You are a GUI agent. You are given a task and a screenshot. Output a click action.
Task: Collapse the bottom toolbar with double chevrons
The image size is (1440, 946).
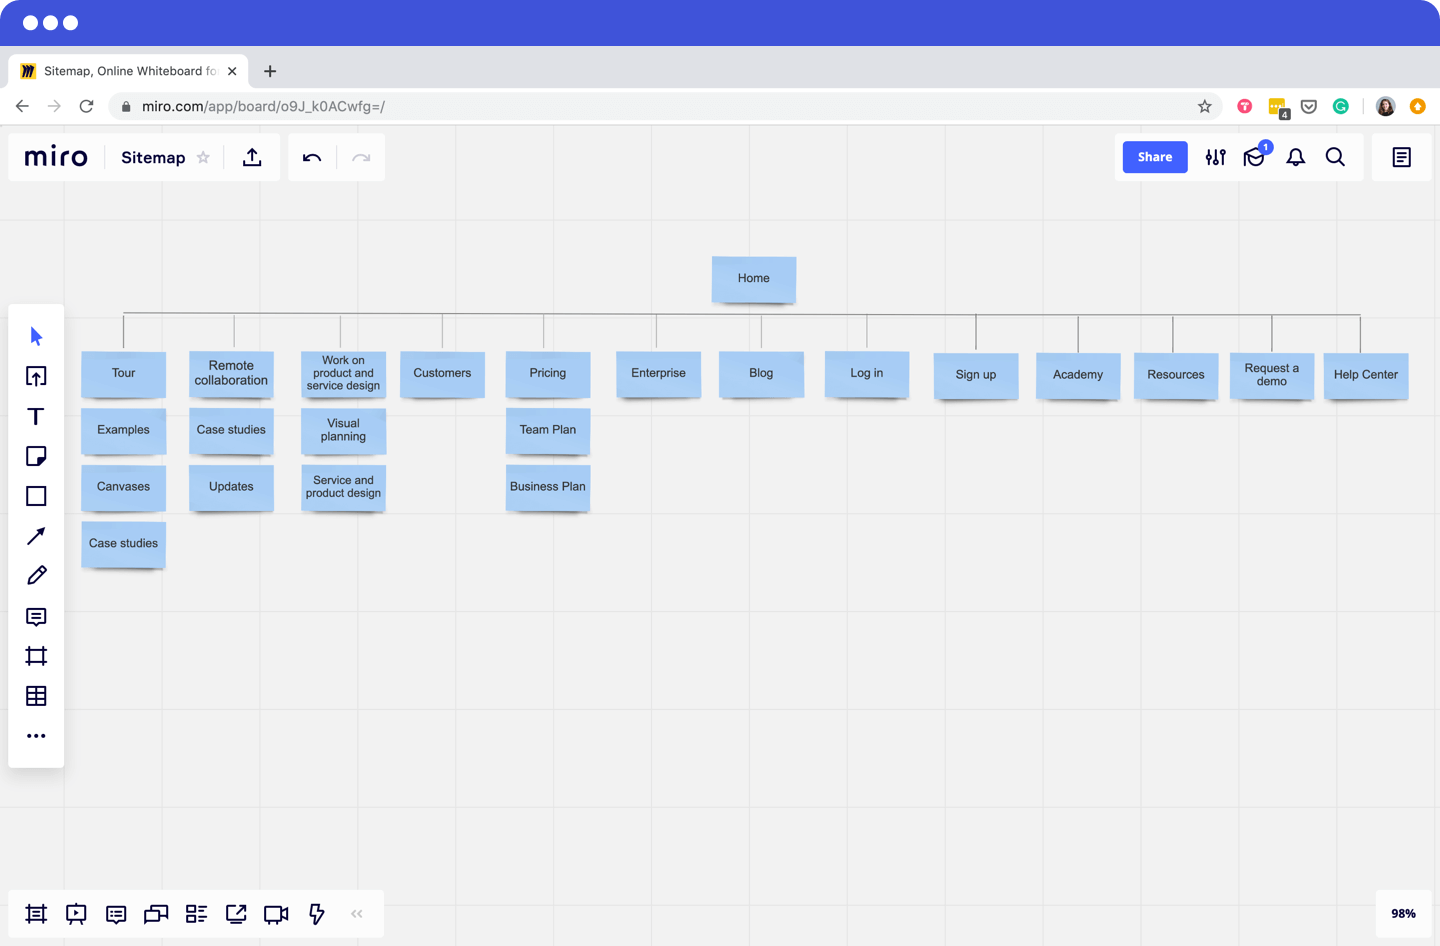pos(356,913)
